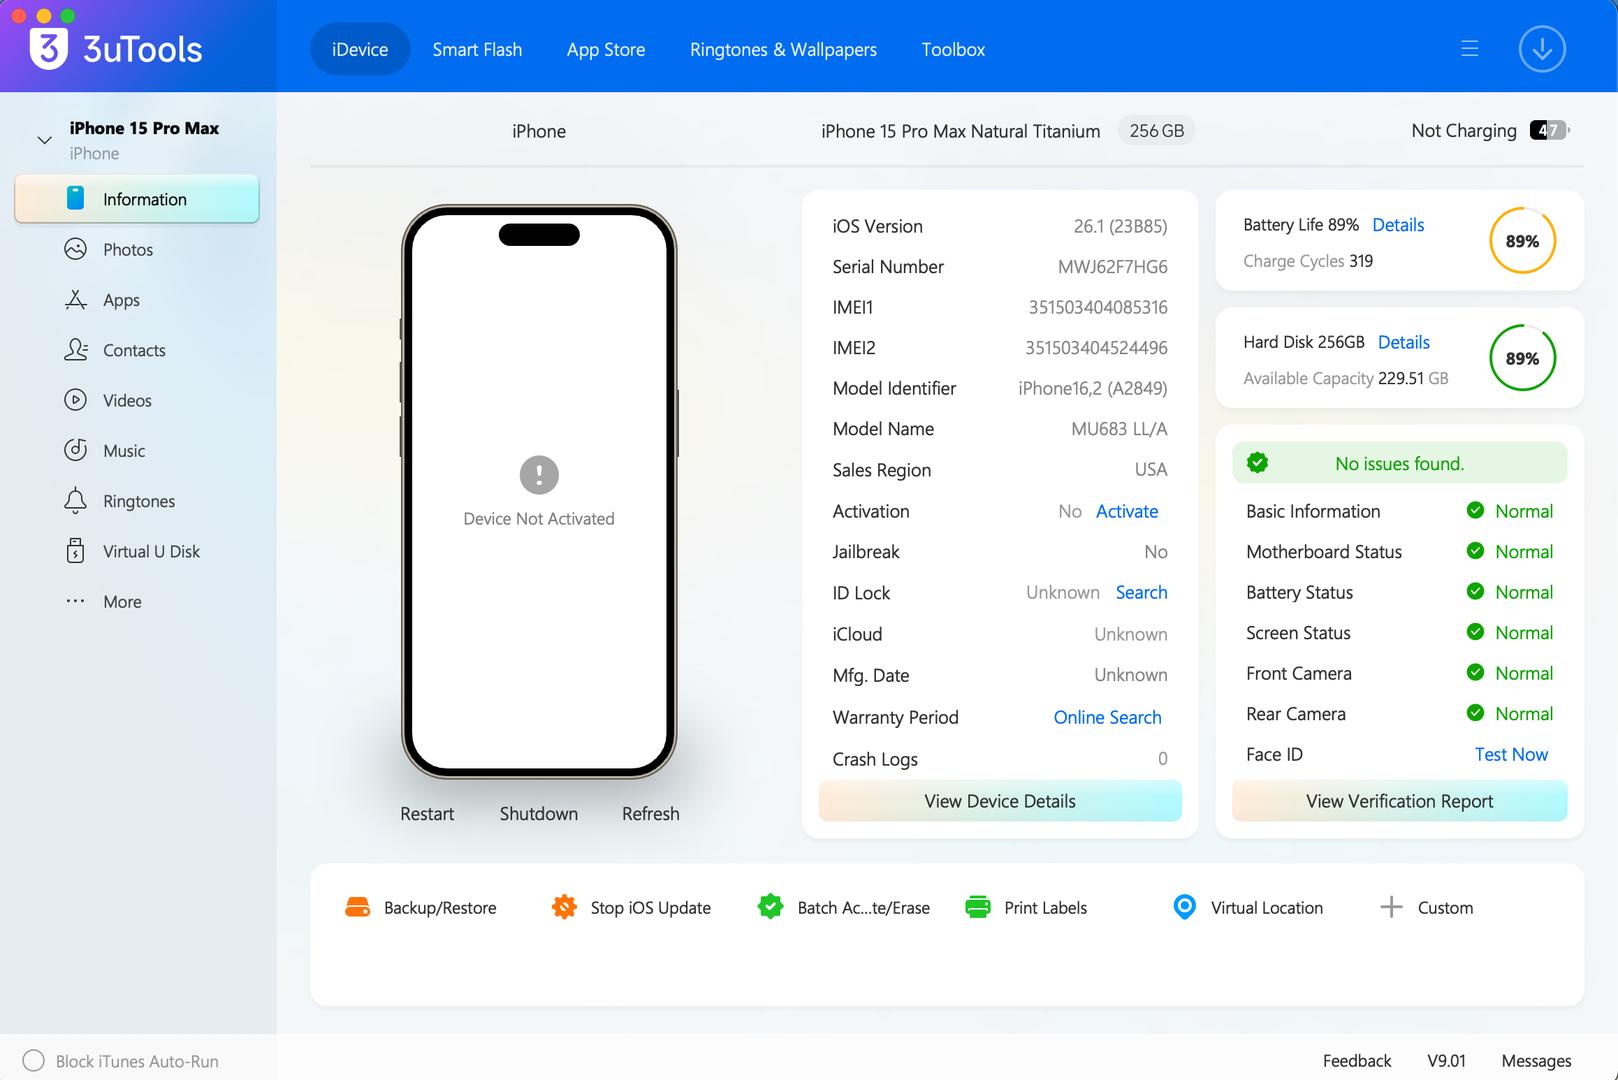
Task: Click the Stop iOS Update gear icon
Action: click(564, 907)
